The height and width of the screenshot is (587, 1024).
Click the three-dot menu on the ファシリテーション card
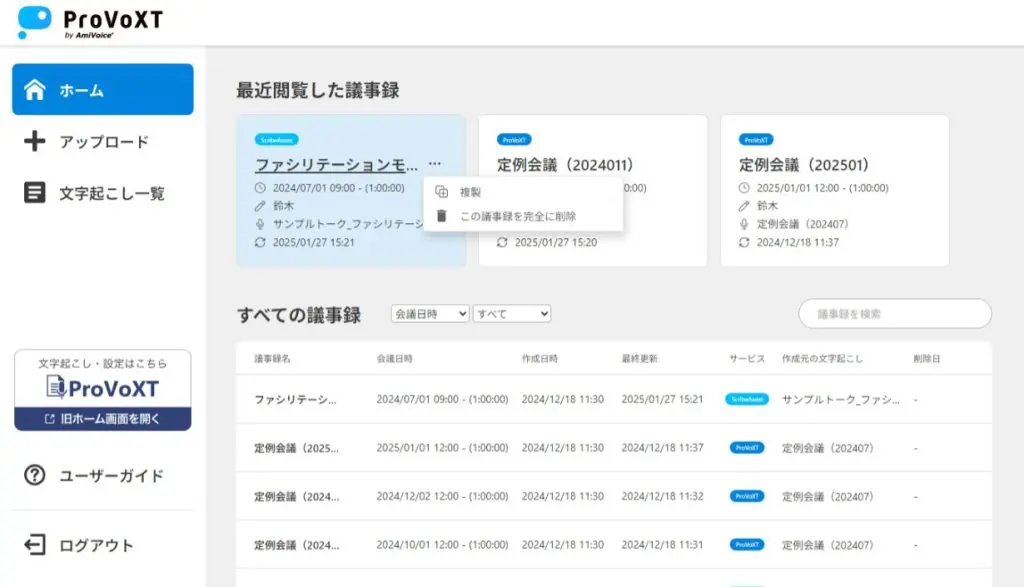click(x=435, y=163)
